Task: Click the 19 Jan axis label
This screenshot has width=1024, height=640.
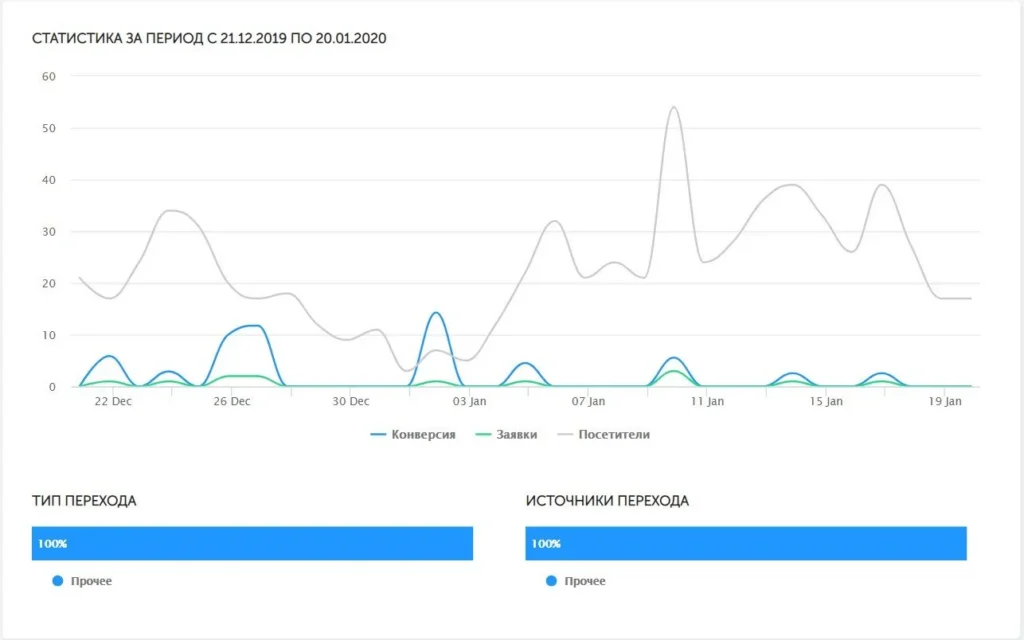Action: [945, 401]
